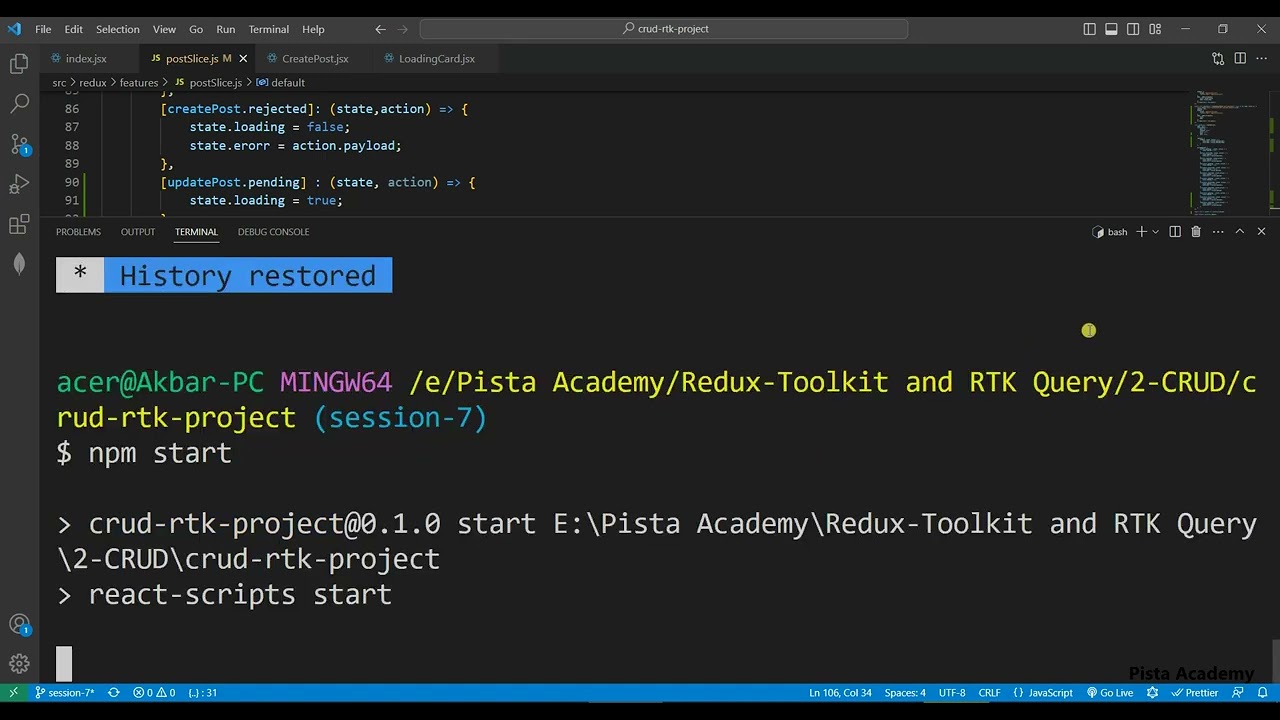Open editor More Actions ellipsis

1262,59
